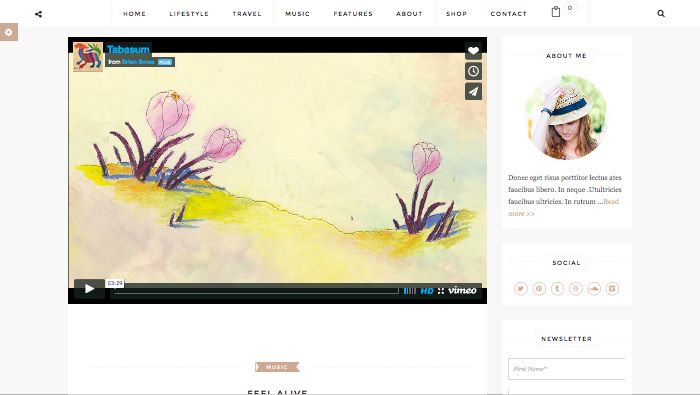The image size is (700, 395).
Task: Open the Music menu
Action: pos(297,14)
